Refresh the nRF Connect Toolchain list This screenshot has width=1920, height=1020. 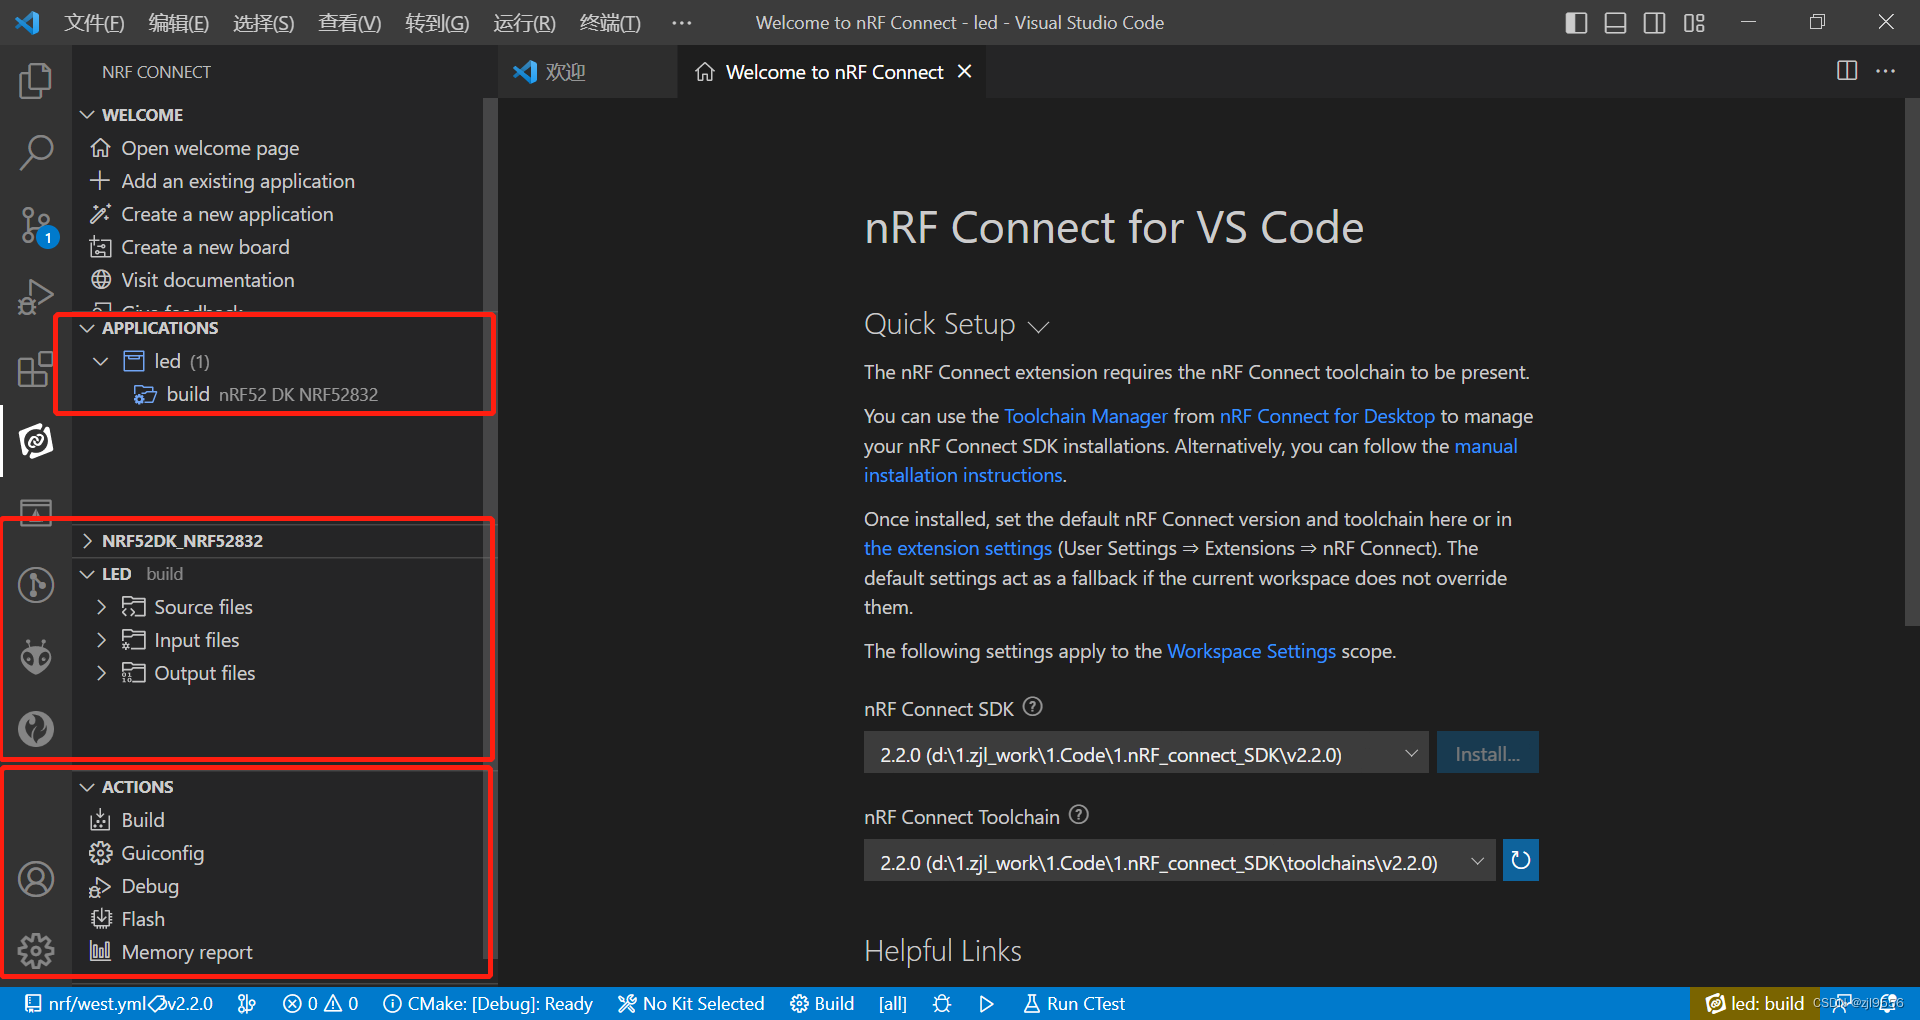pos(1520,860)
